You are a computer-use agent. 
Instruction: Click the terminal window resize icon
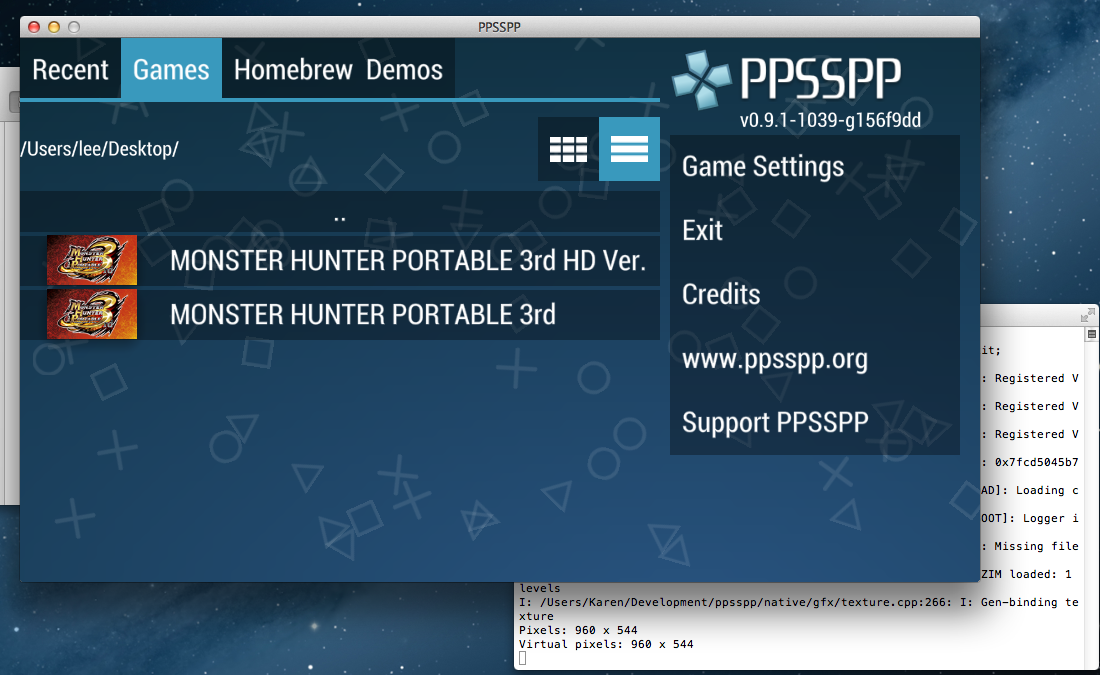(1088, 315)
